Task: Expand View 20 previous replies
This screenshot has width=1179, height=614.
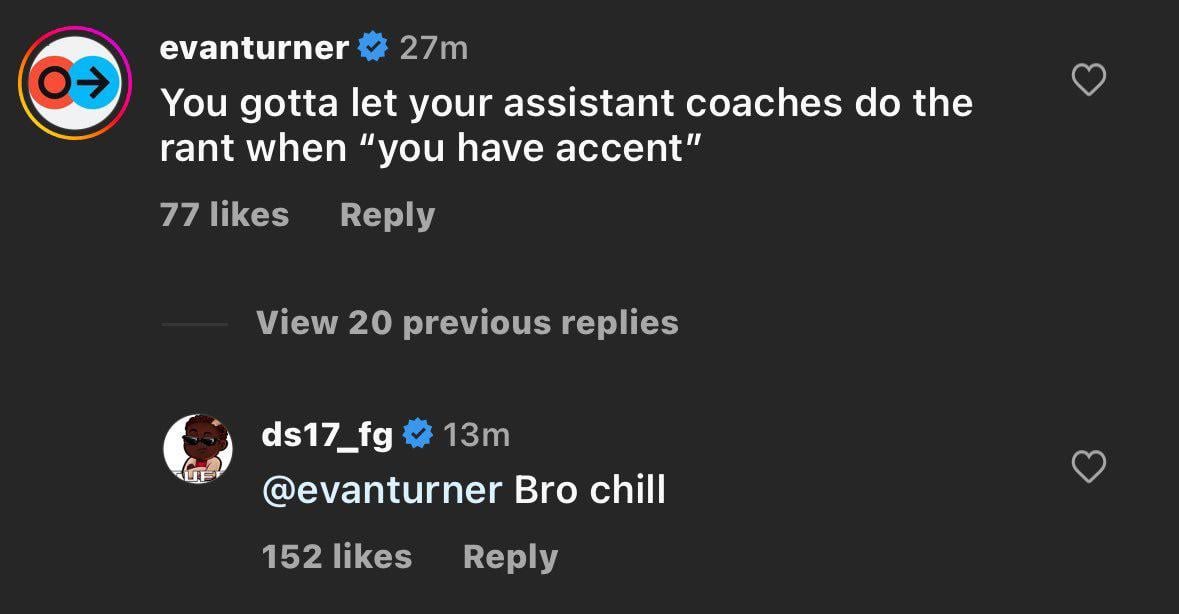Action: pos(467,323)
